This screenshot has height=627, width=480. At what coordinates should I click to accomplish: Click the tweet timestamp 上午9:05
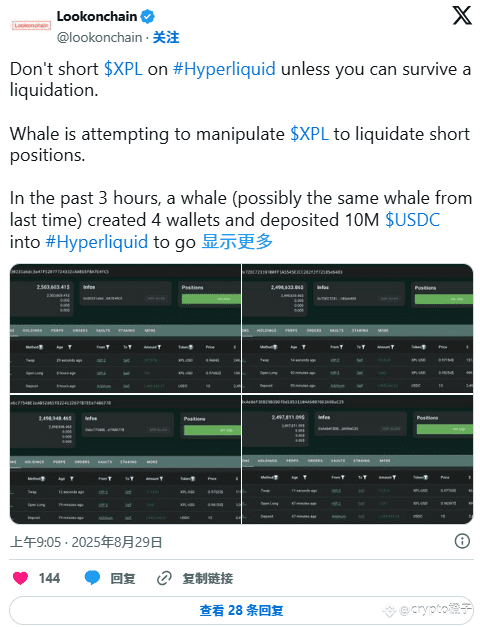pos(36,542)
